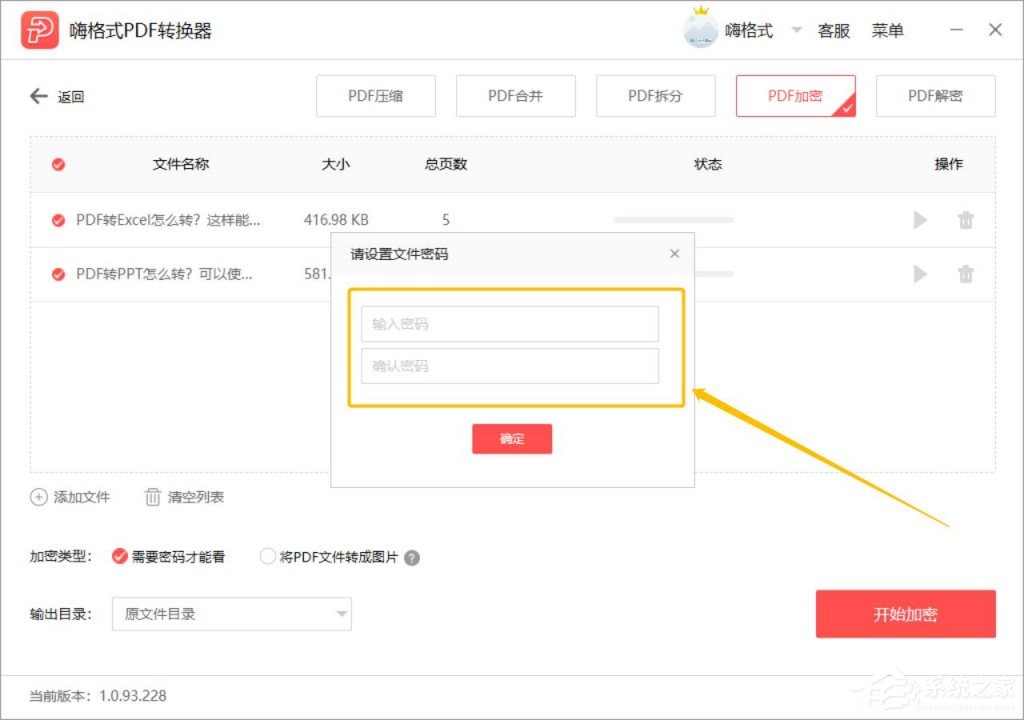The height and width of the screenshot is (720, 1024).
Task: Click the 开始加密 start encryption button
Action: point(905,614)
